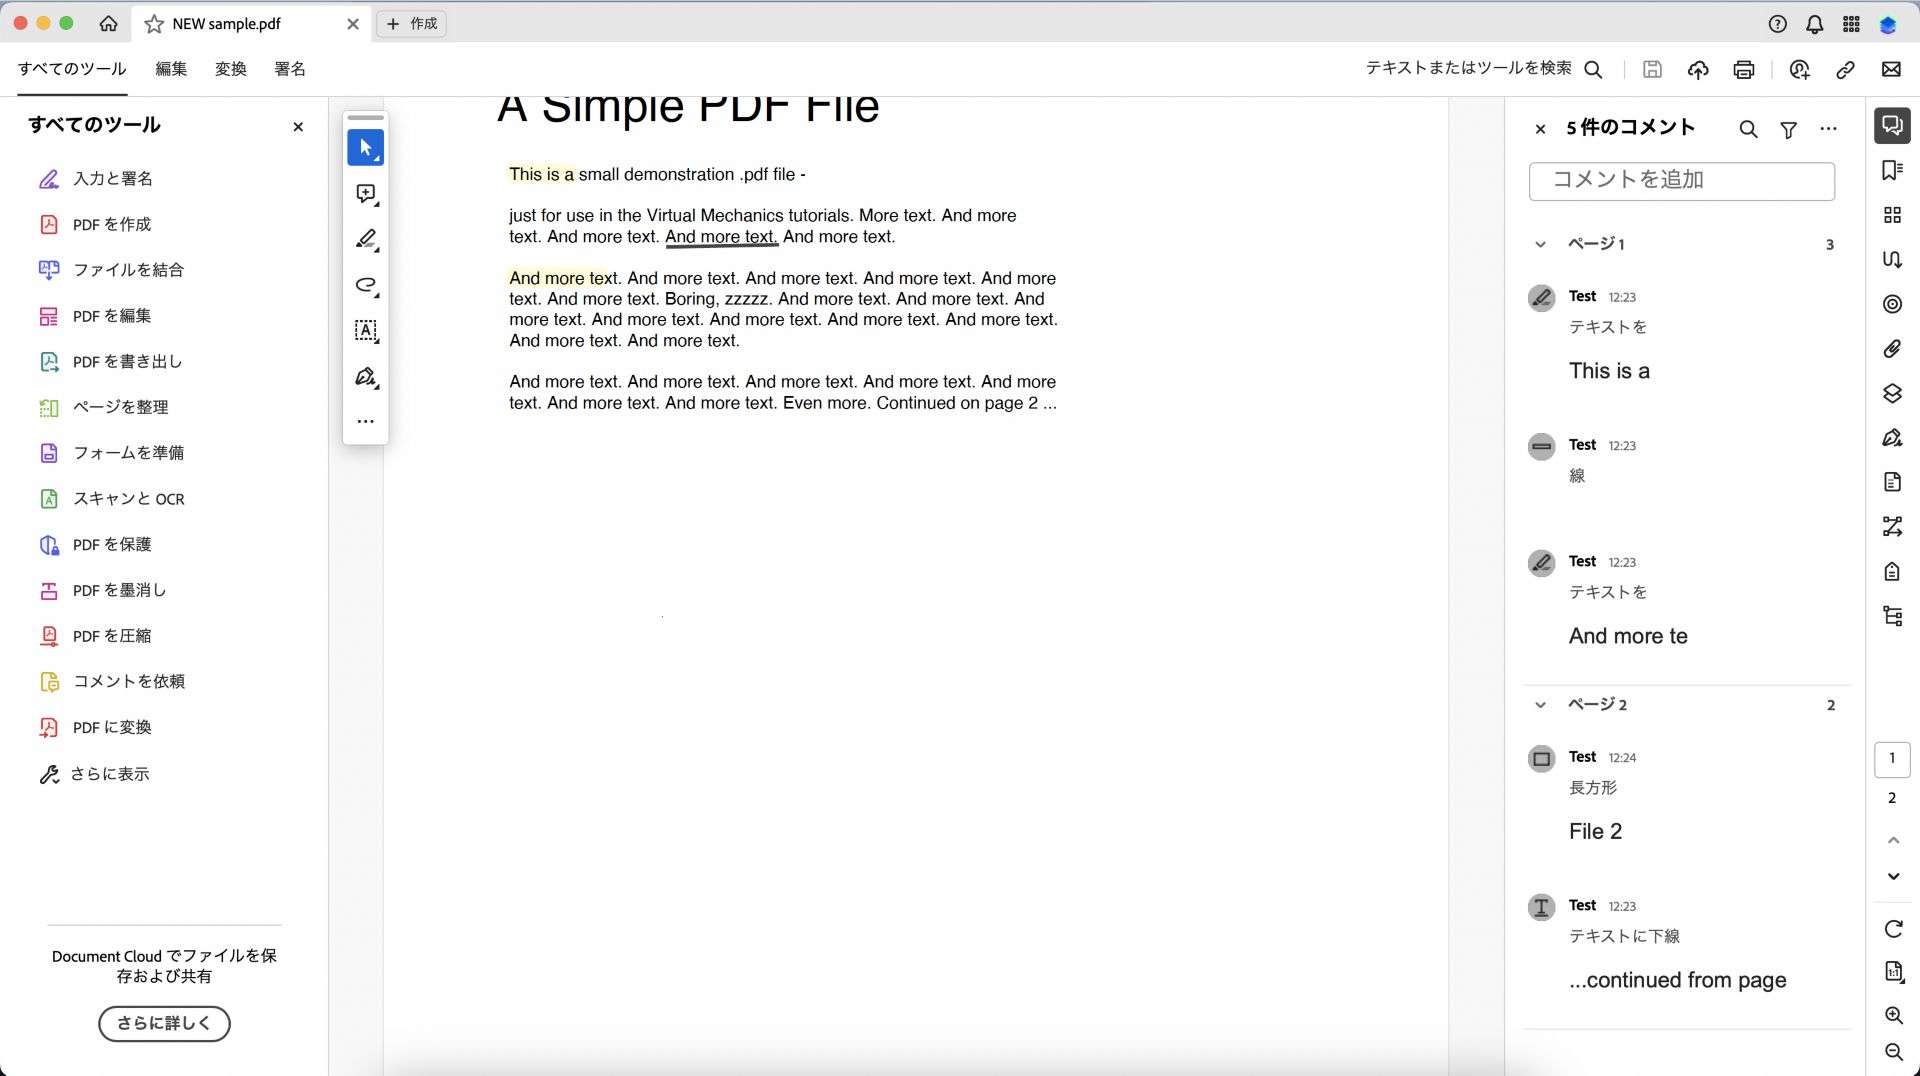Screen dimensions: 1920x1076
Task: Open the スキャンと OCR tool
Action: 111,499
